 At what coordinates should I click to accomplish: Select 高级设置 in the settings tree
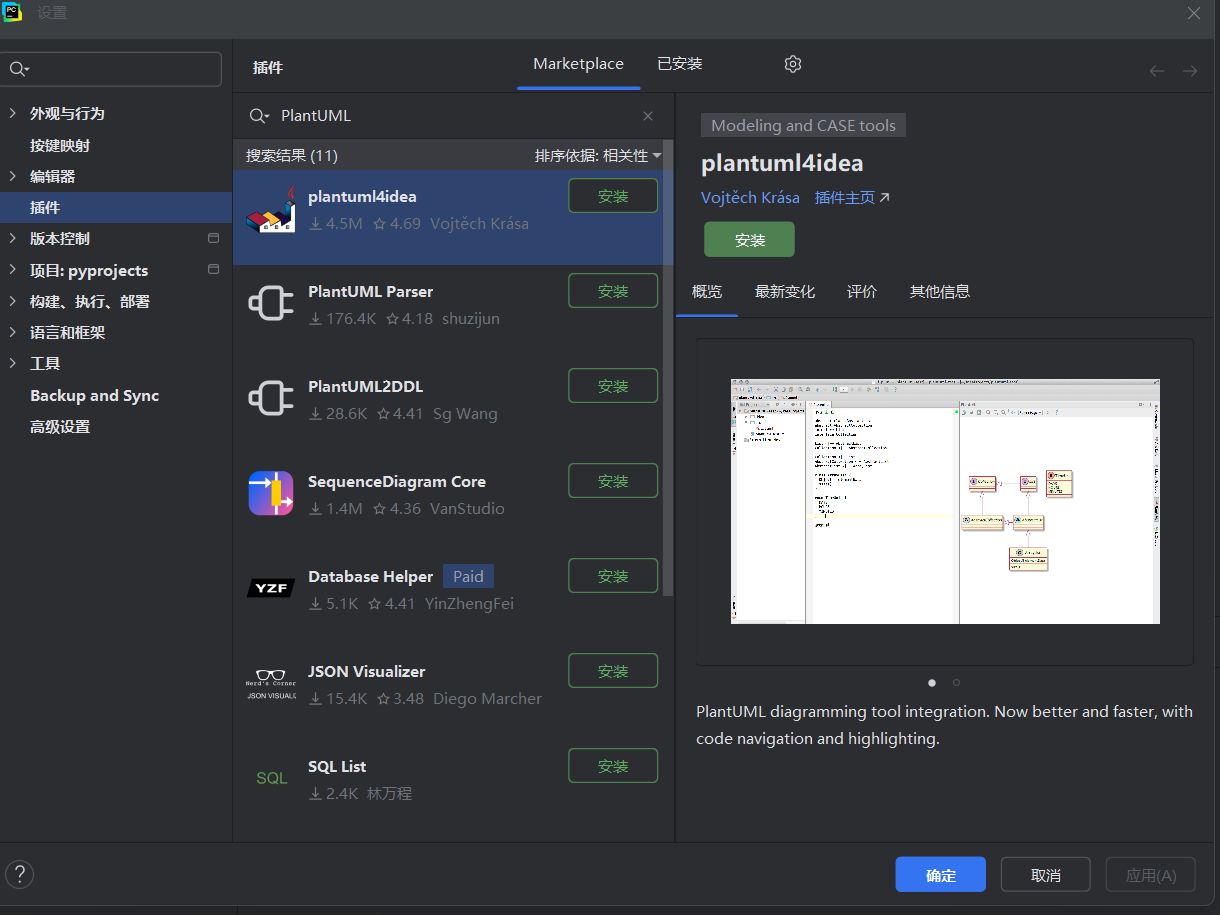coord(60,426)
